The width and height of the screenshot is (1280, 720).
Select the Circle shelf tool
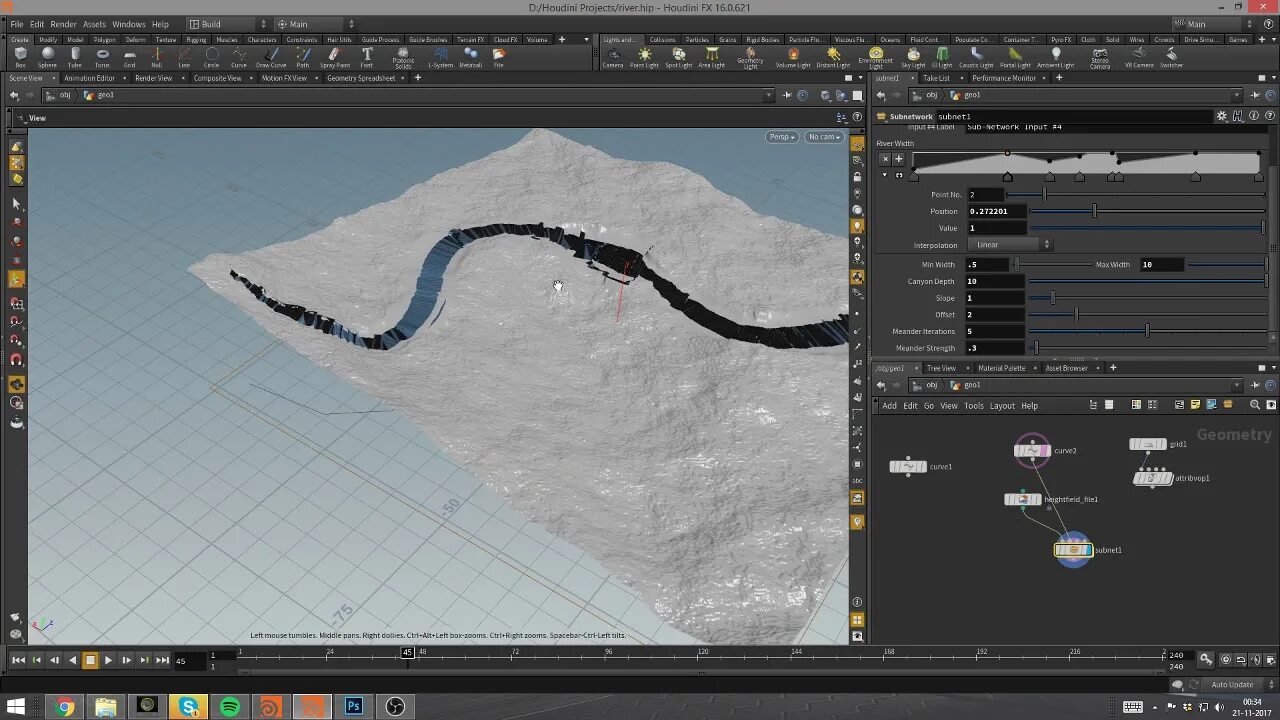(x=211, y=56)
